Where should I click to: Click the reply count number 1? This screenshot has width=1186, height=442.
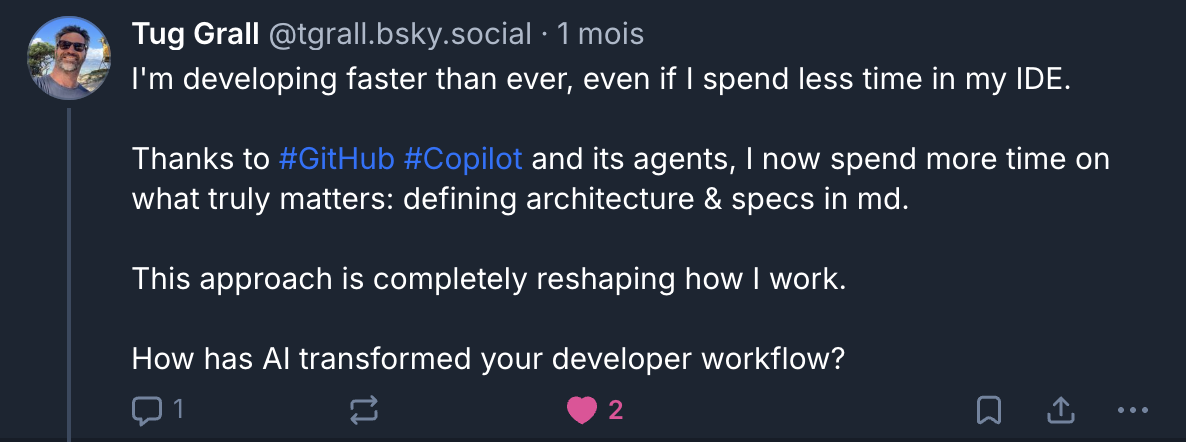[x=178, y=409]
